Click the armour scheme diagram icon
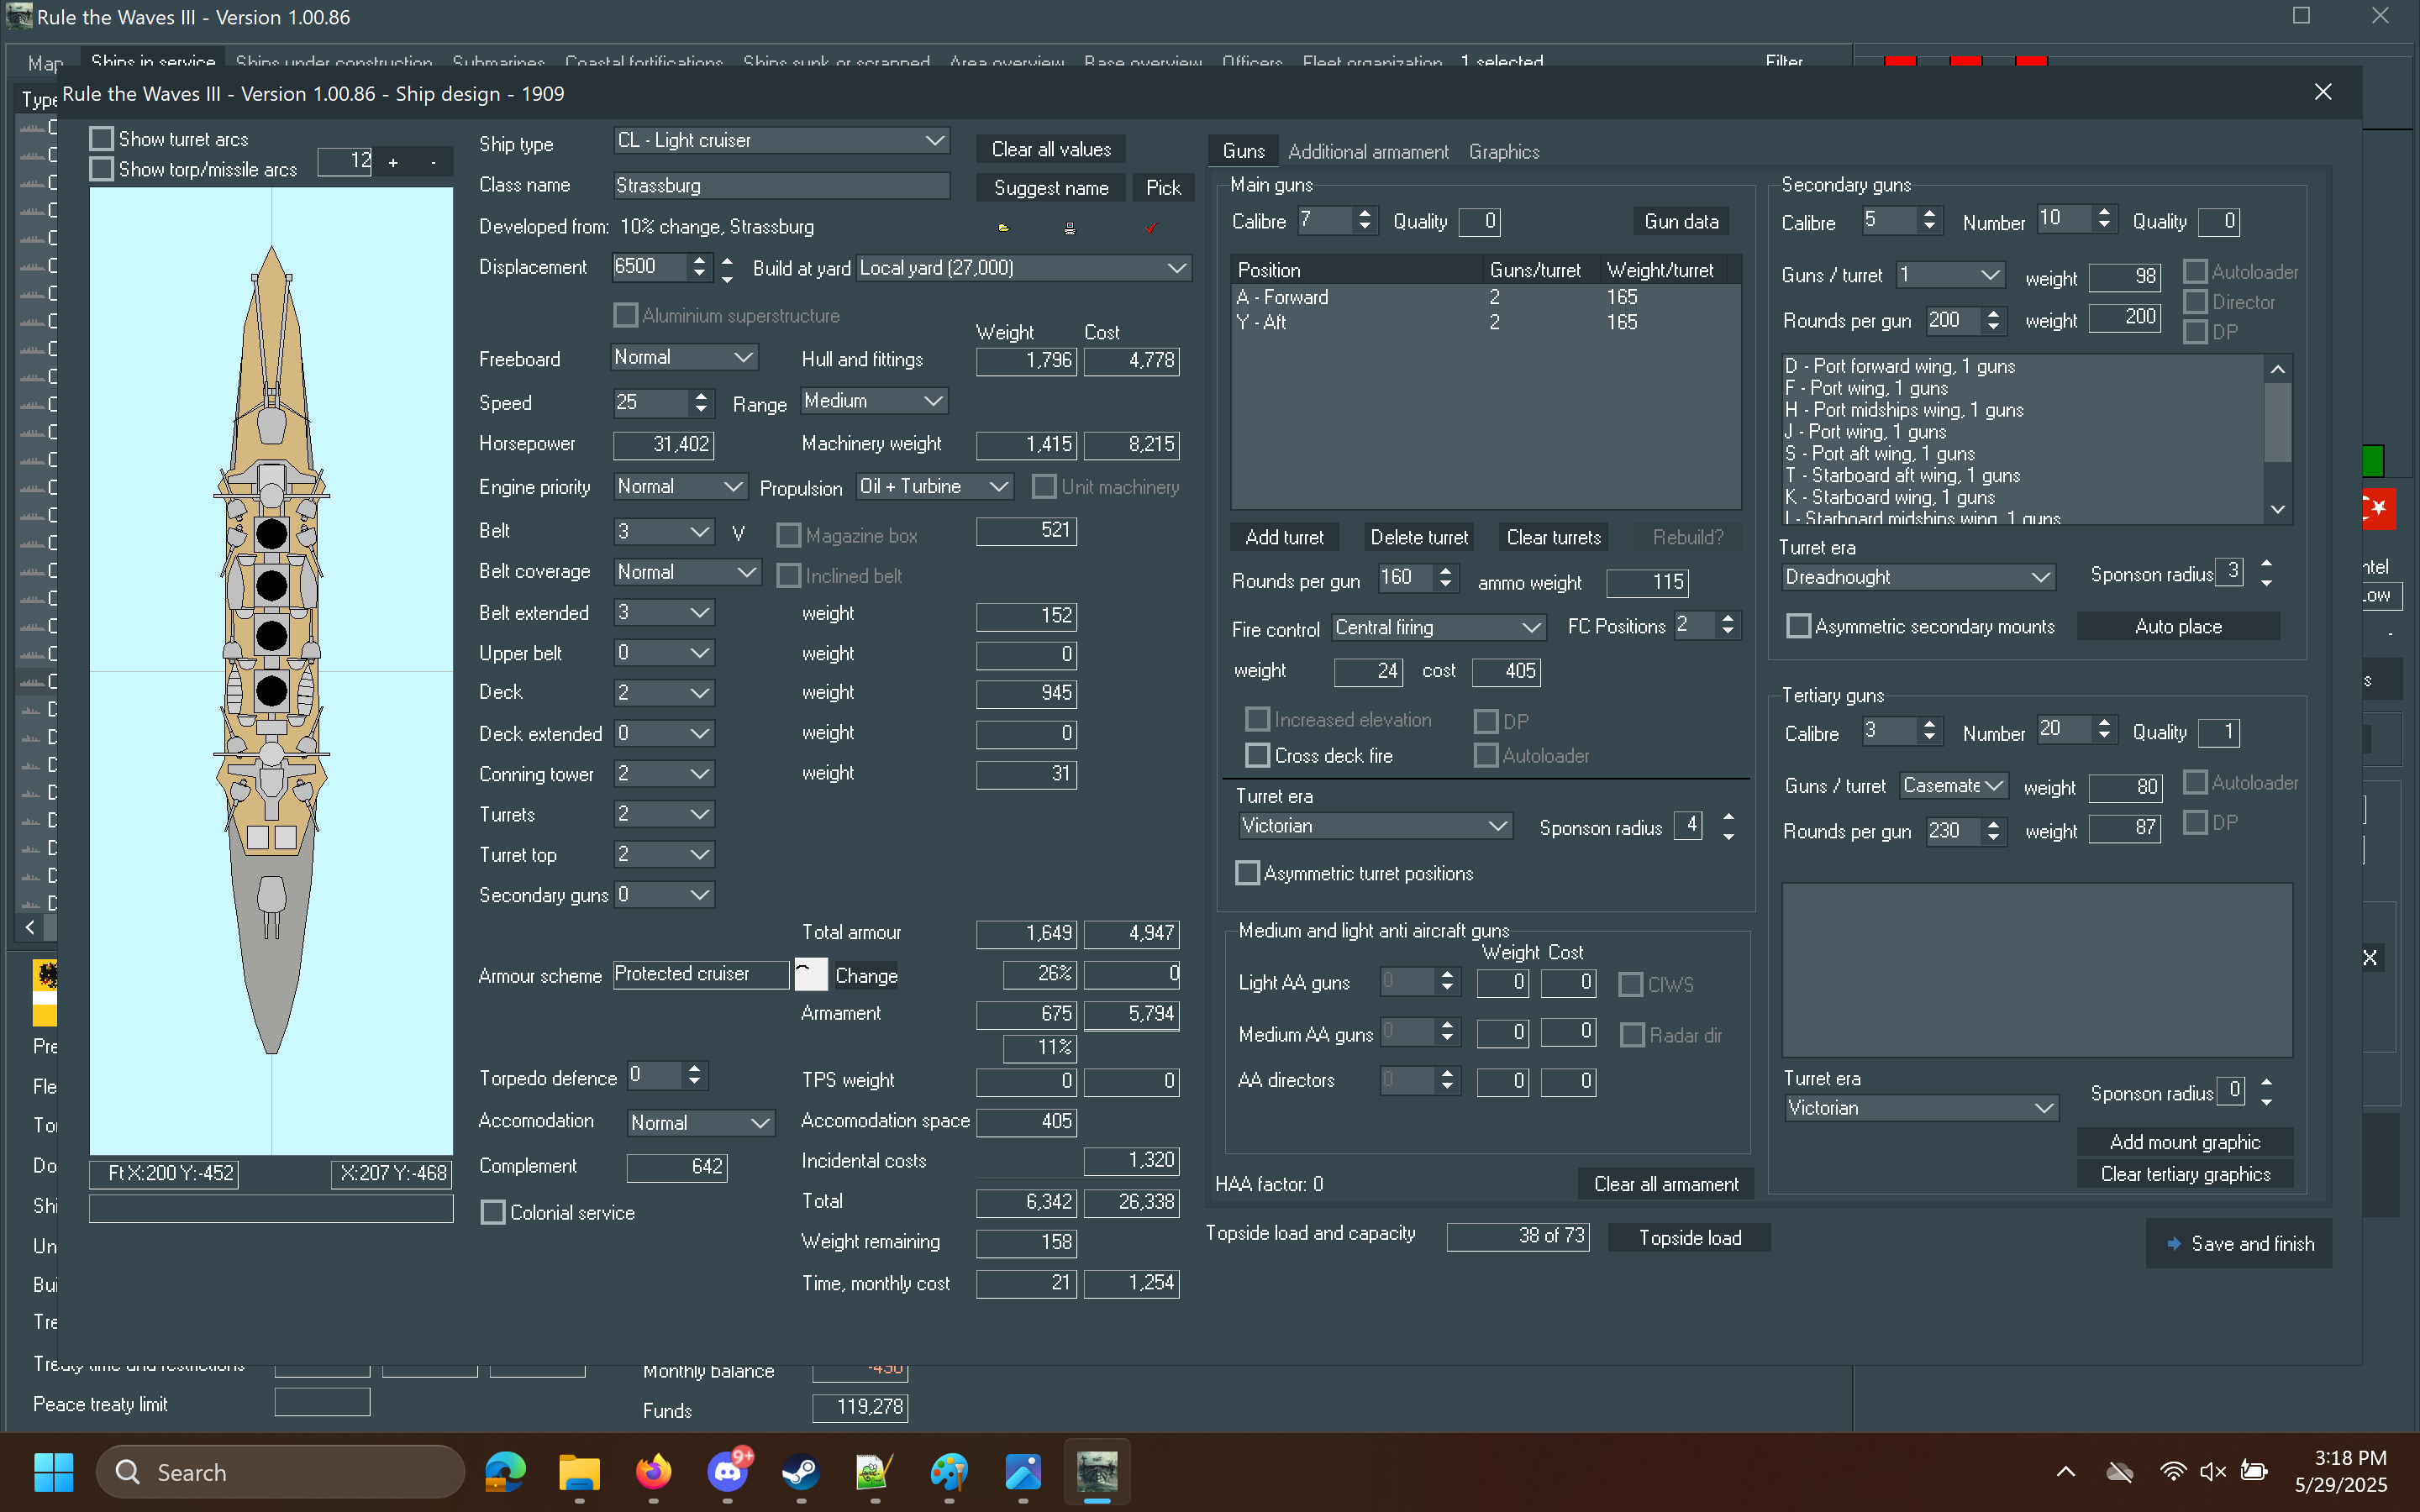The image size is (2420, 1512). pyautogui.click(x=811, y=974)
